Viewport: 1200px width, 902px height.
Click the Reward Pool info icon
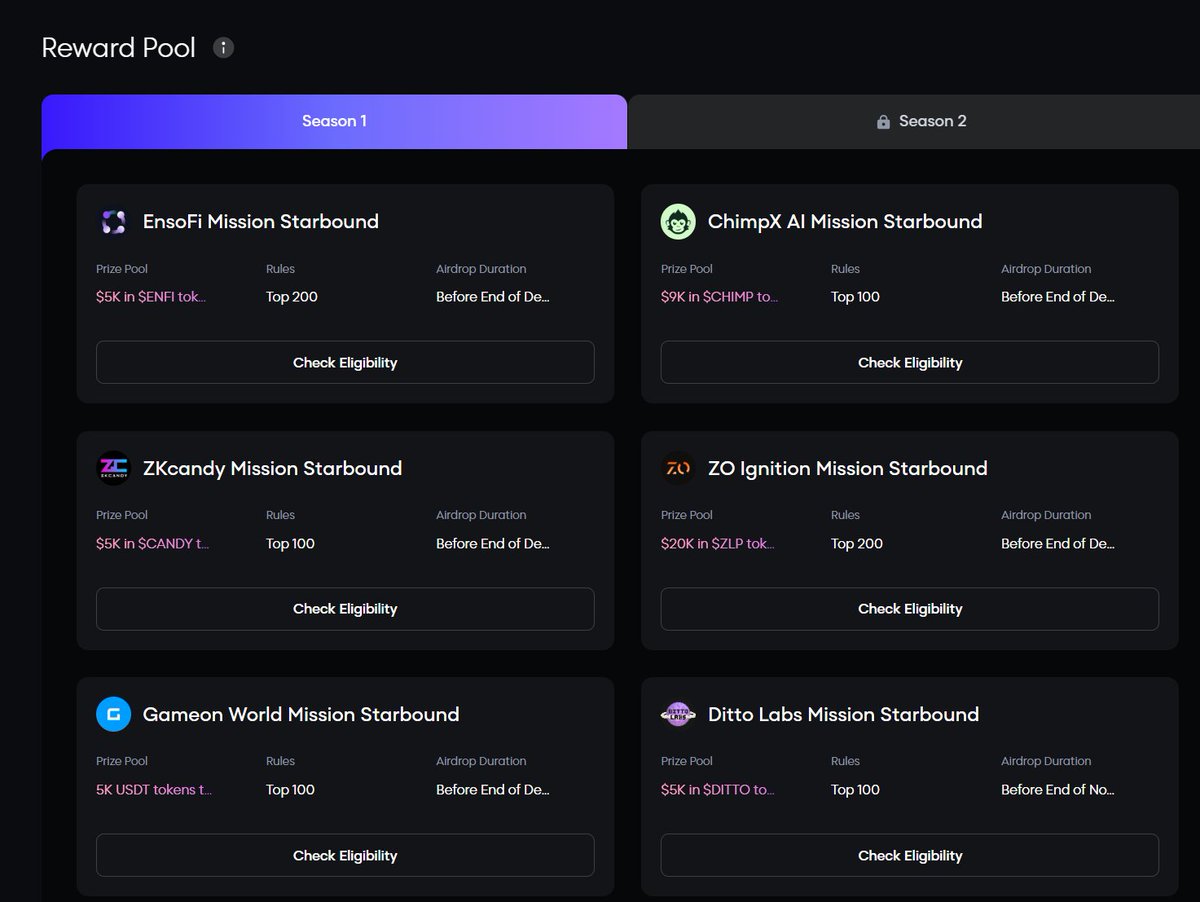[224, 48]
